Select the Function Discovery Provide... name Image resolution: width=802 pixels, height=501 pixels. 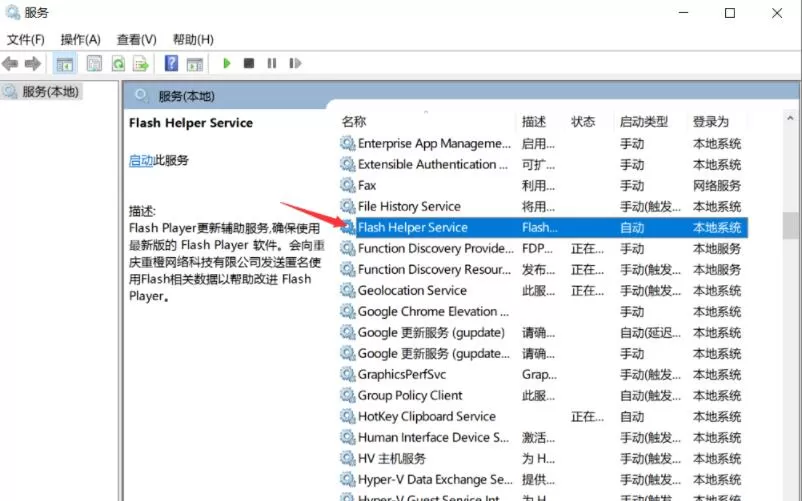pyautogui.click(x=436, y=248)
